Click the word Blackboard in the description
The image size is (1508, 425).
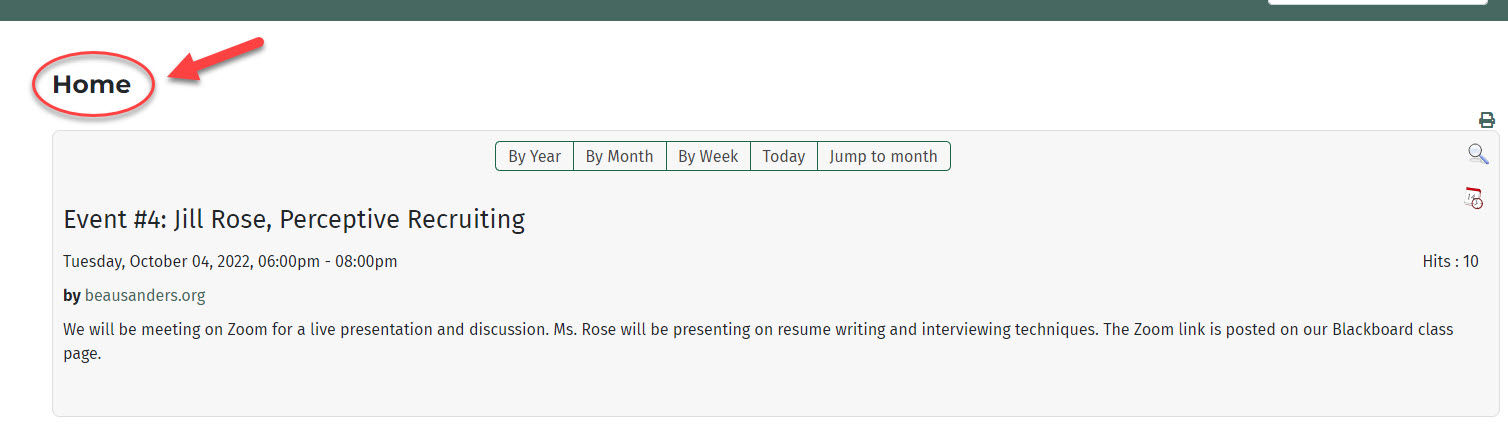1371,329
